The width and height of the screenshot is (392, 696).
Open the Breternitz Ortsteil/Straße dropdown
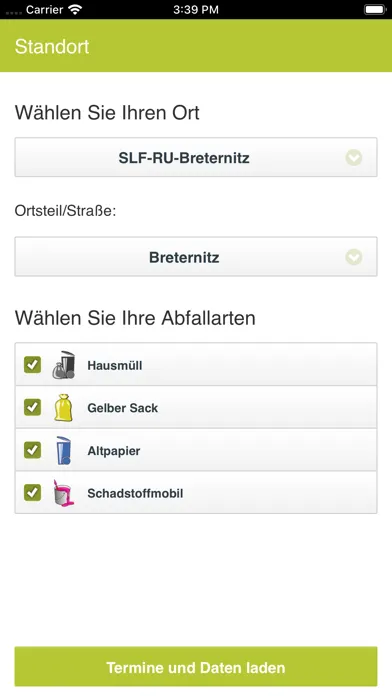pos(196,257)
